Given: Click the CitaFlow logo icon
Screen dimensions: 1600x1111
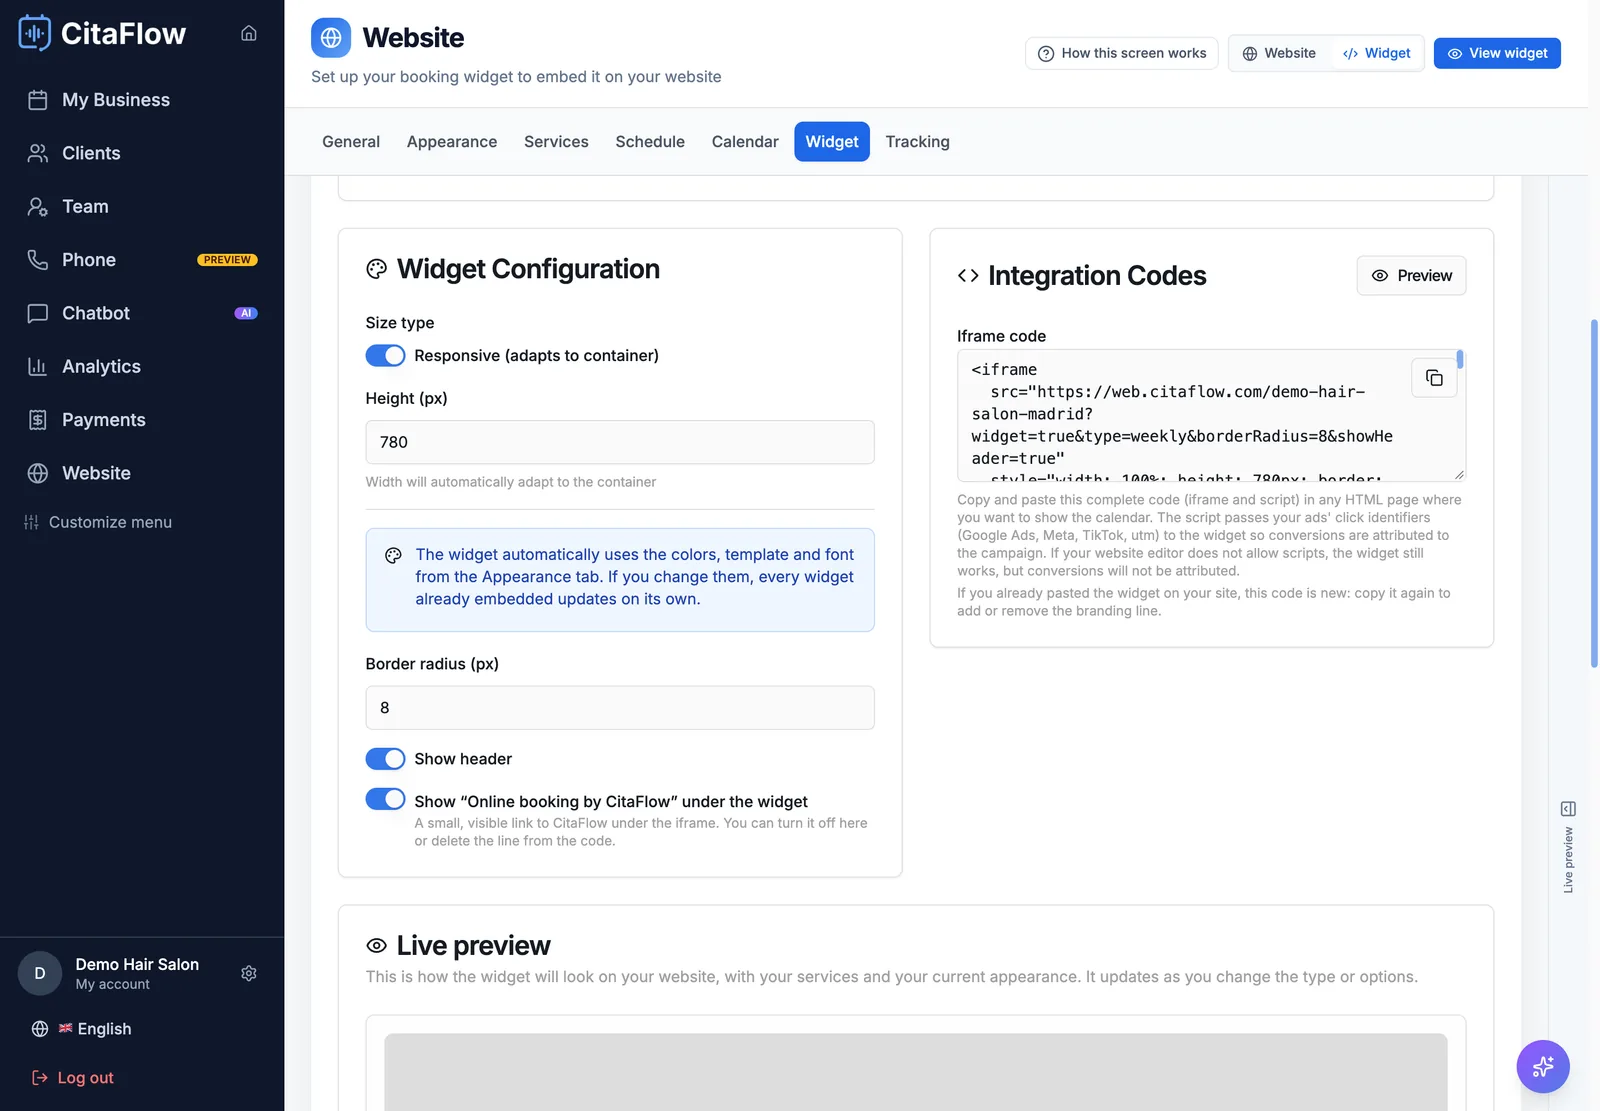Looking at the screenshot, I should (35, 33).
